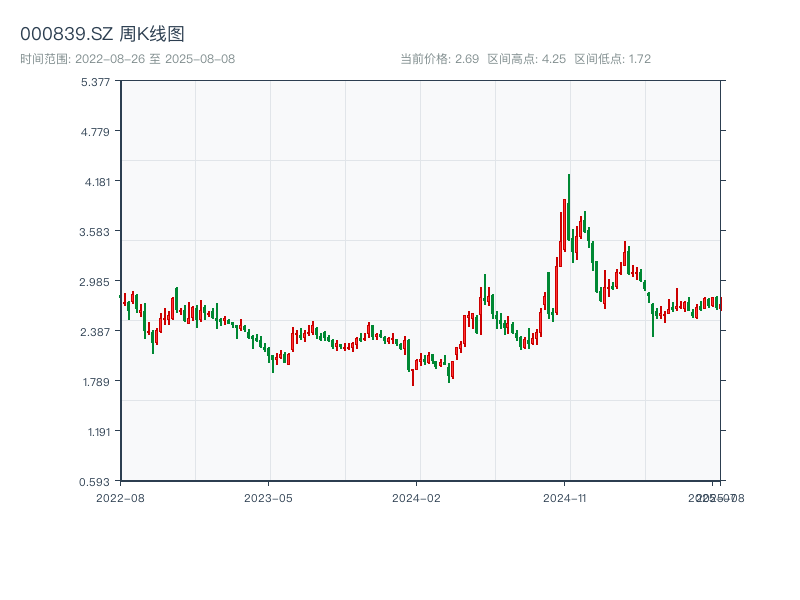Click the 4.181 y-axis price label
The image size is (800, 600).
[96, 181]
